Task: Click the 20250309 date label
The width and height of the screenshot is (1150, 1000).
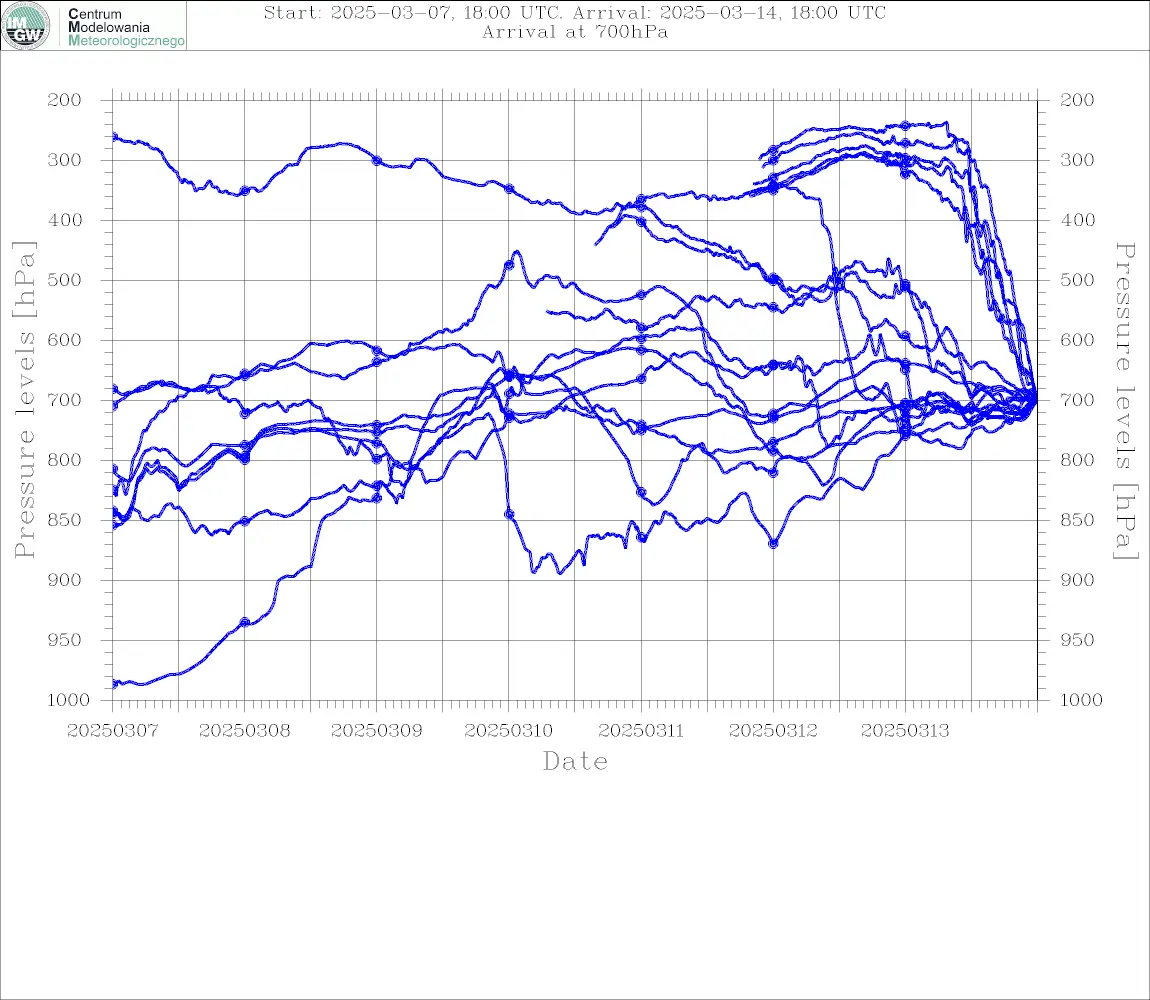Action: [376, 731]
